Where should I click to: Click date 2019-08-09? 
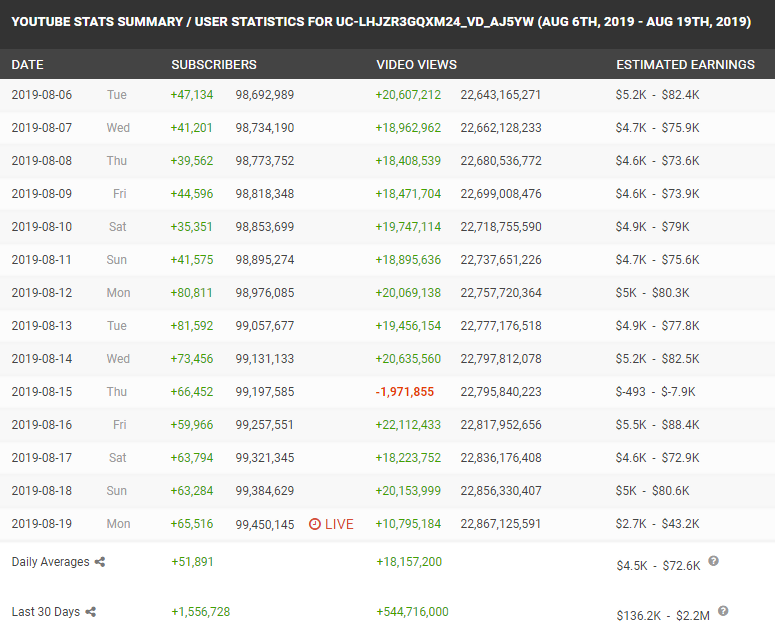pyautogui.click(x=42, y=194)
